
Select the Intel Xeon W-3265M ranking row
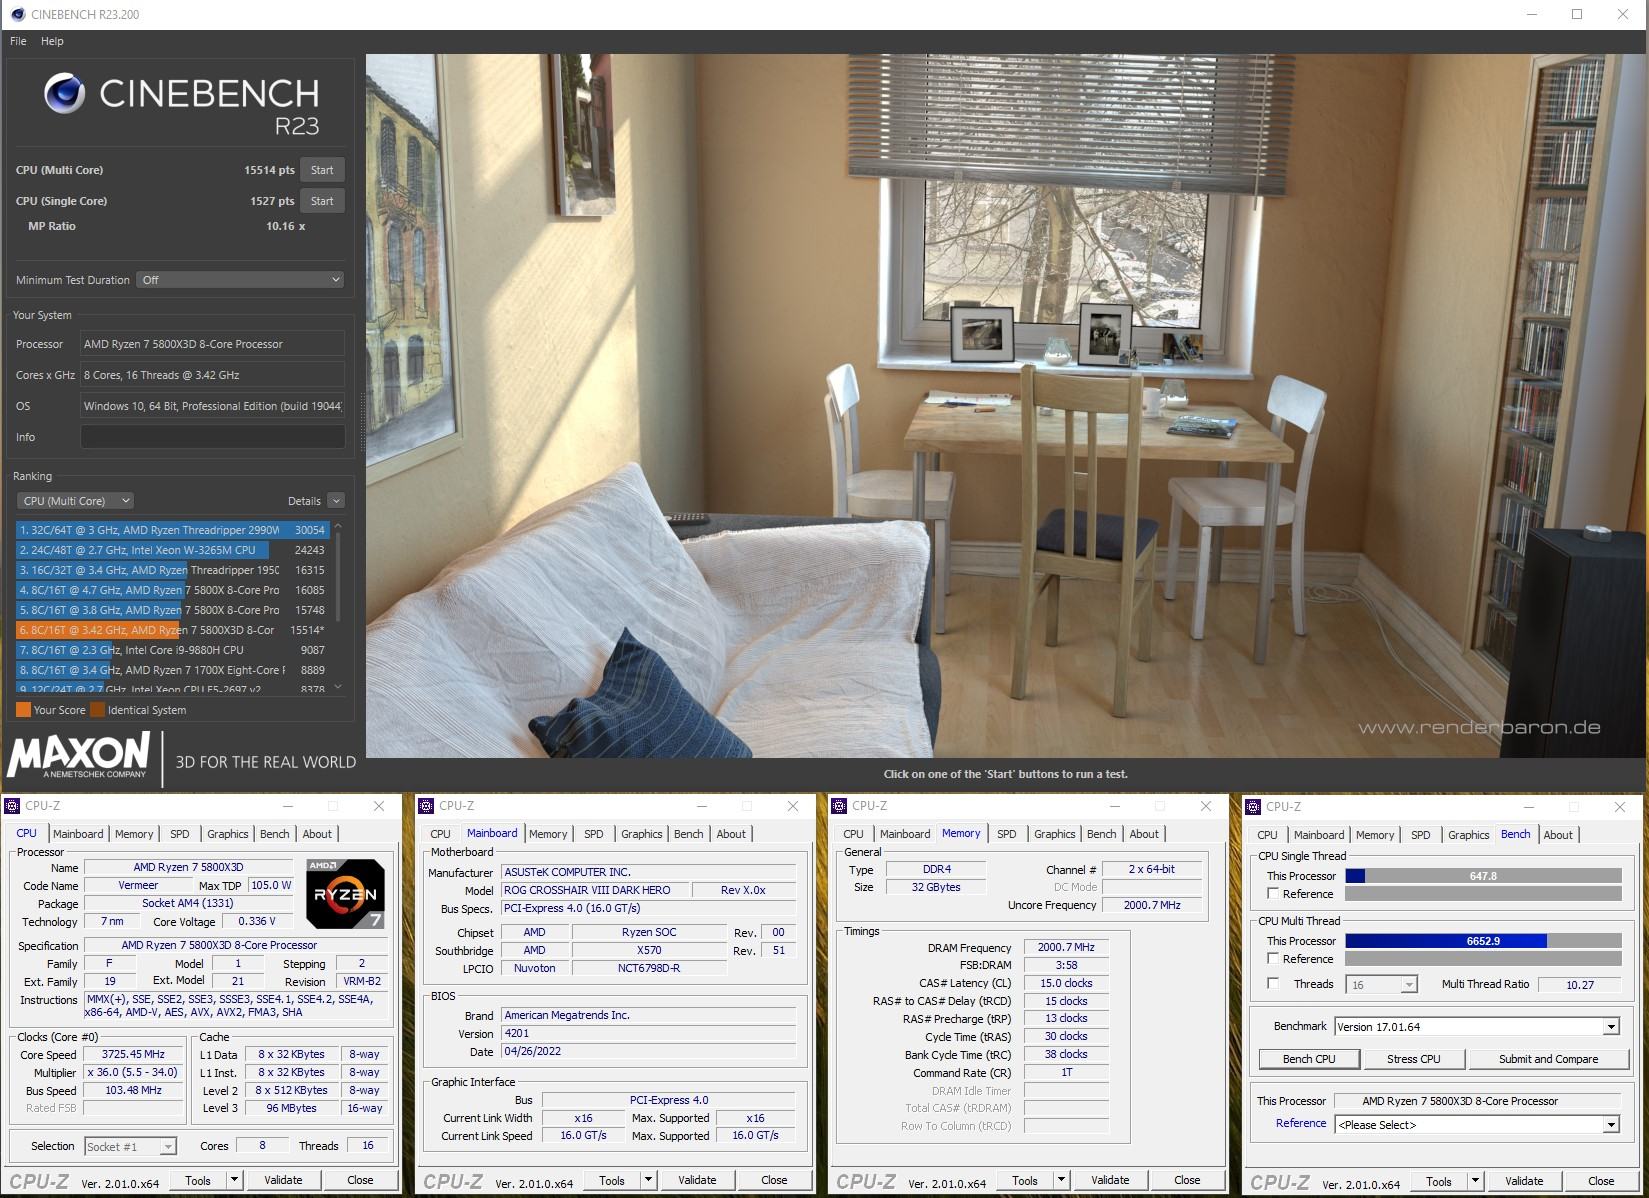coord(172,550)
